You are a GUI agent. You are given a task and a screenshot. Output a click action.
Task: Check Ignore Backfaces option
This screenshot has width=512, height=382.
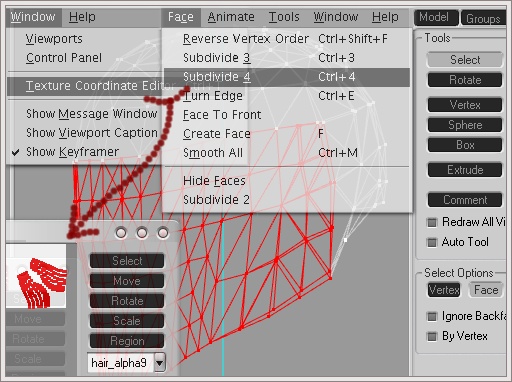(x=432, y=316)
